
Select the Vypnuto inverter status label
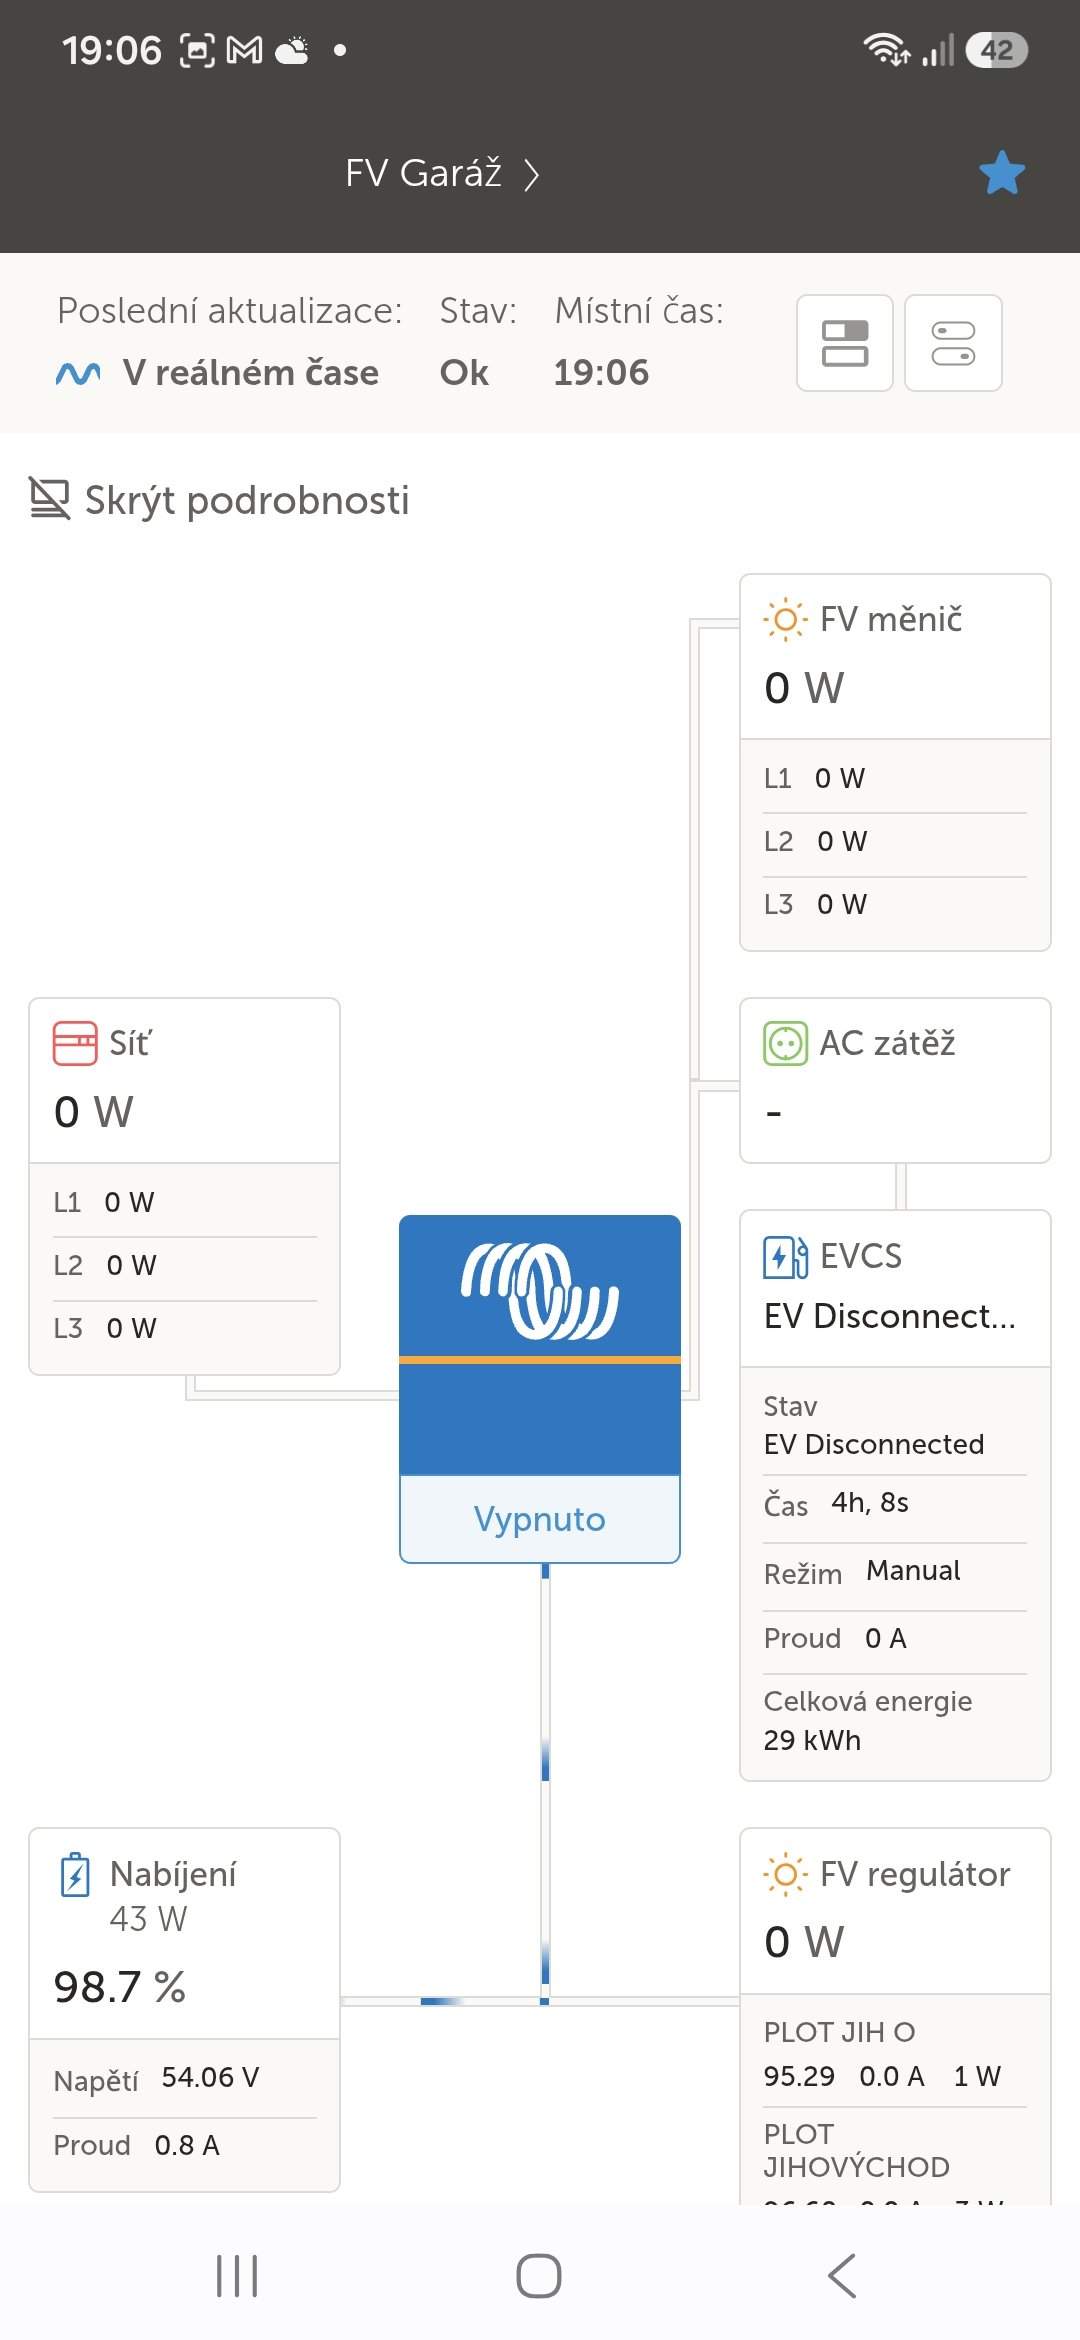click(x=540, y=1519)
